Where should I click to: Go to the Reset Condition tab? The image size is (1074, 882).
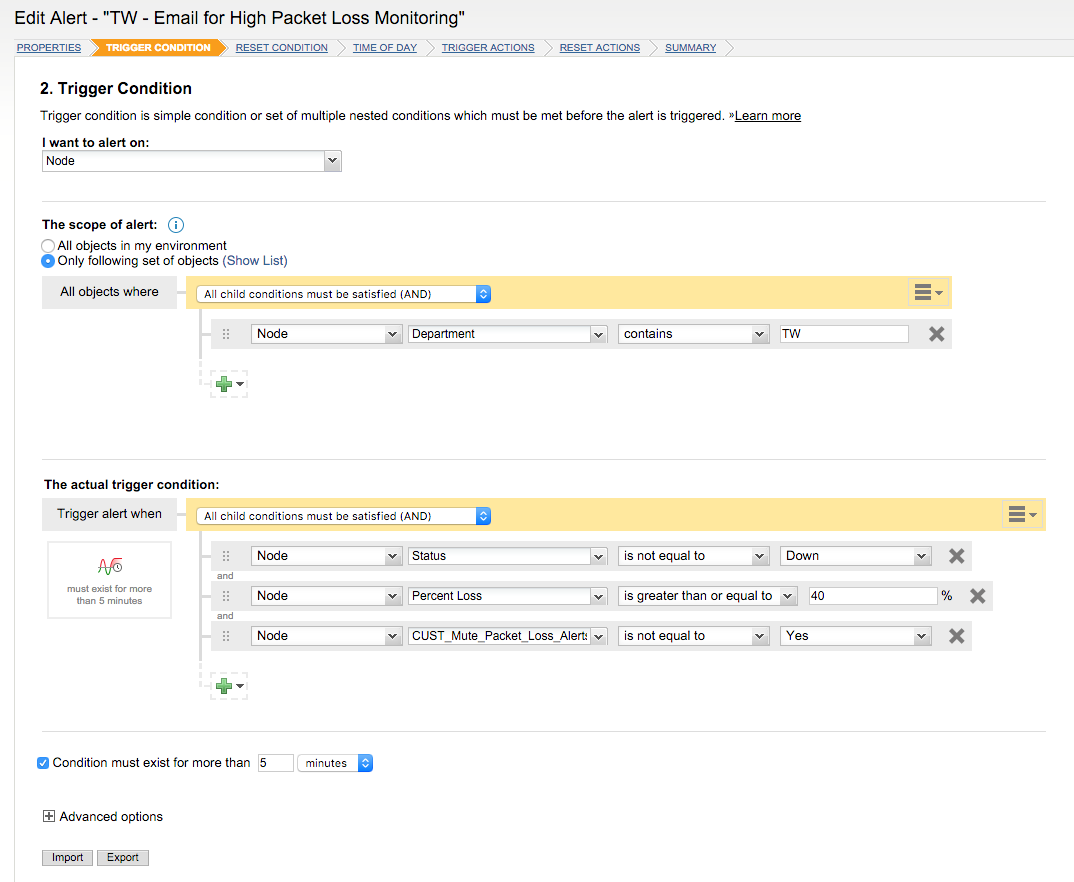coord(281,48)
